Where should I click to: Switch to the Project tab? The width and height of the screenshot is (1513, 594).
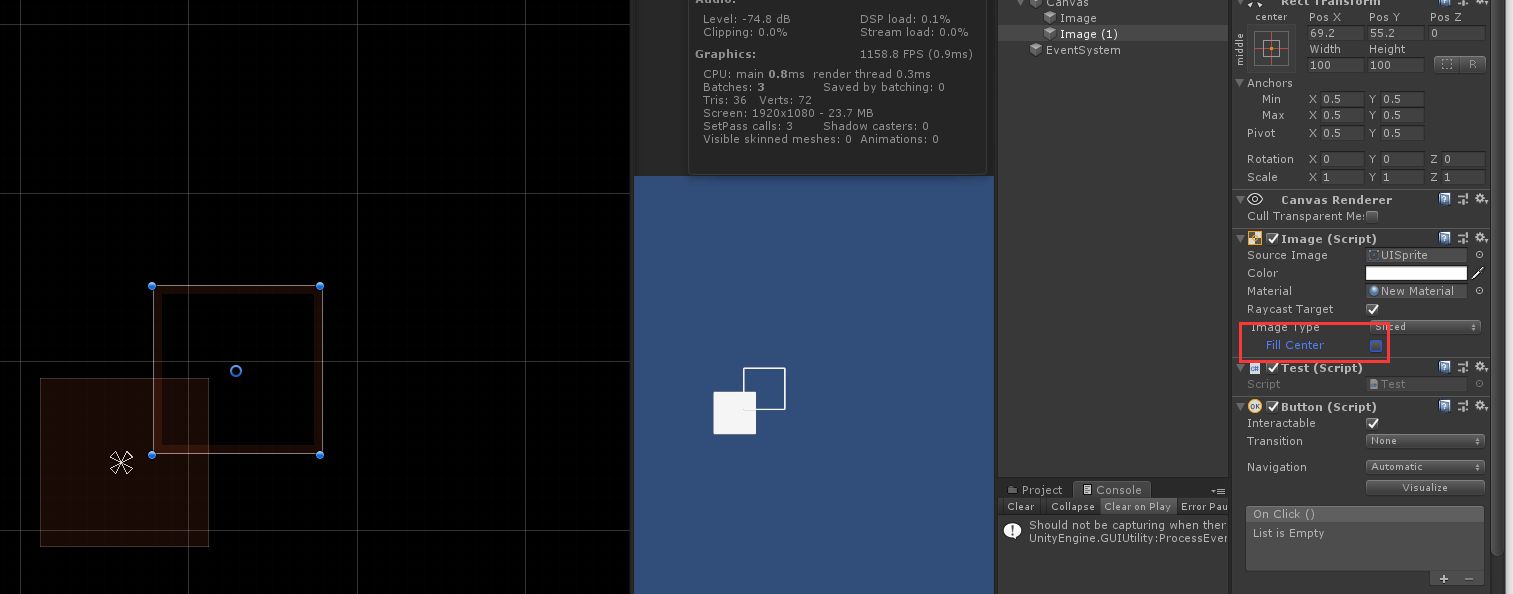1034,490
